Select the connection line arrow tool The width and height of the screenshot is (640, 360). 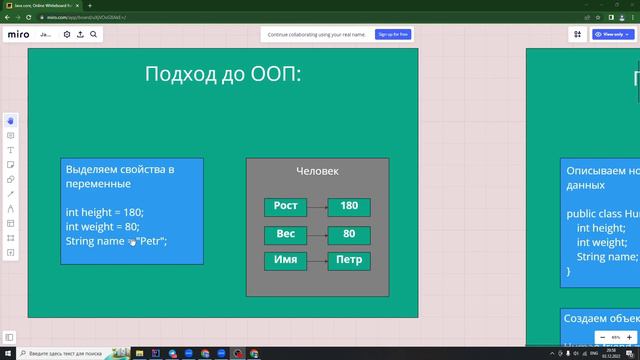[x=11, y=194]
